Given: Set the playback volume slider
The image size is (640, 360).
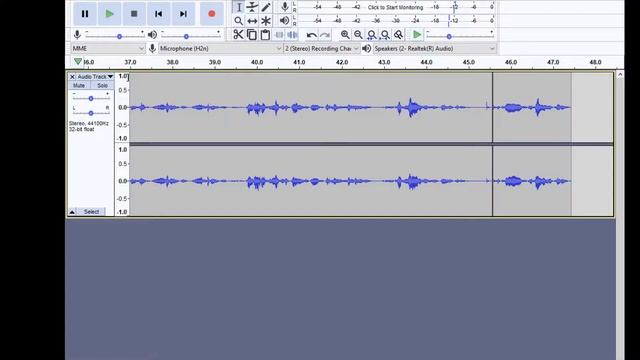Looking at the screenshot, I should (191, 36).
